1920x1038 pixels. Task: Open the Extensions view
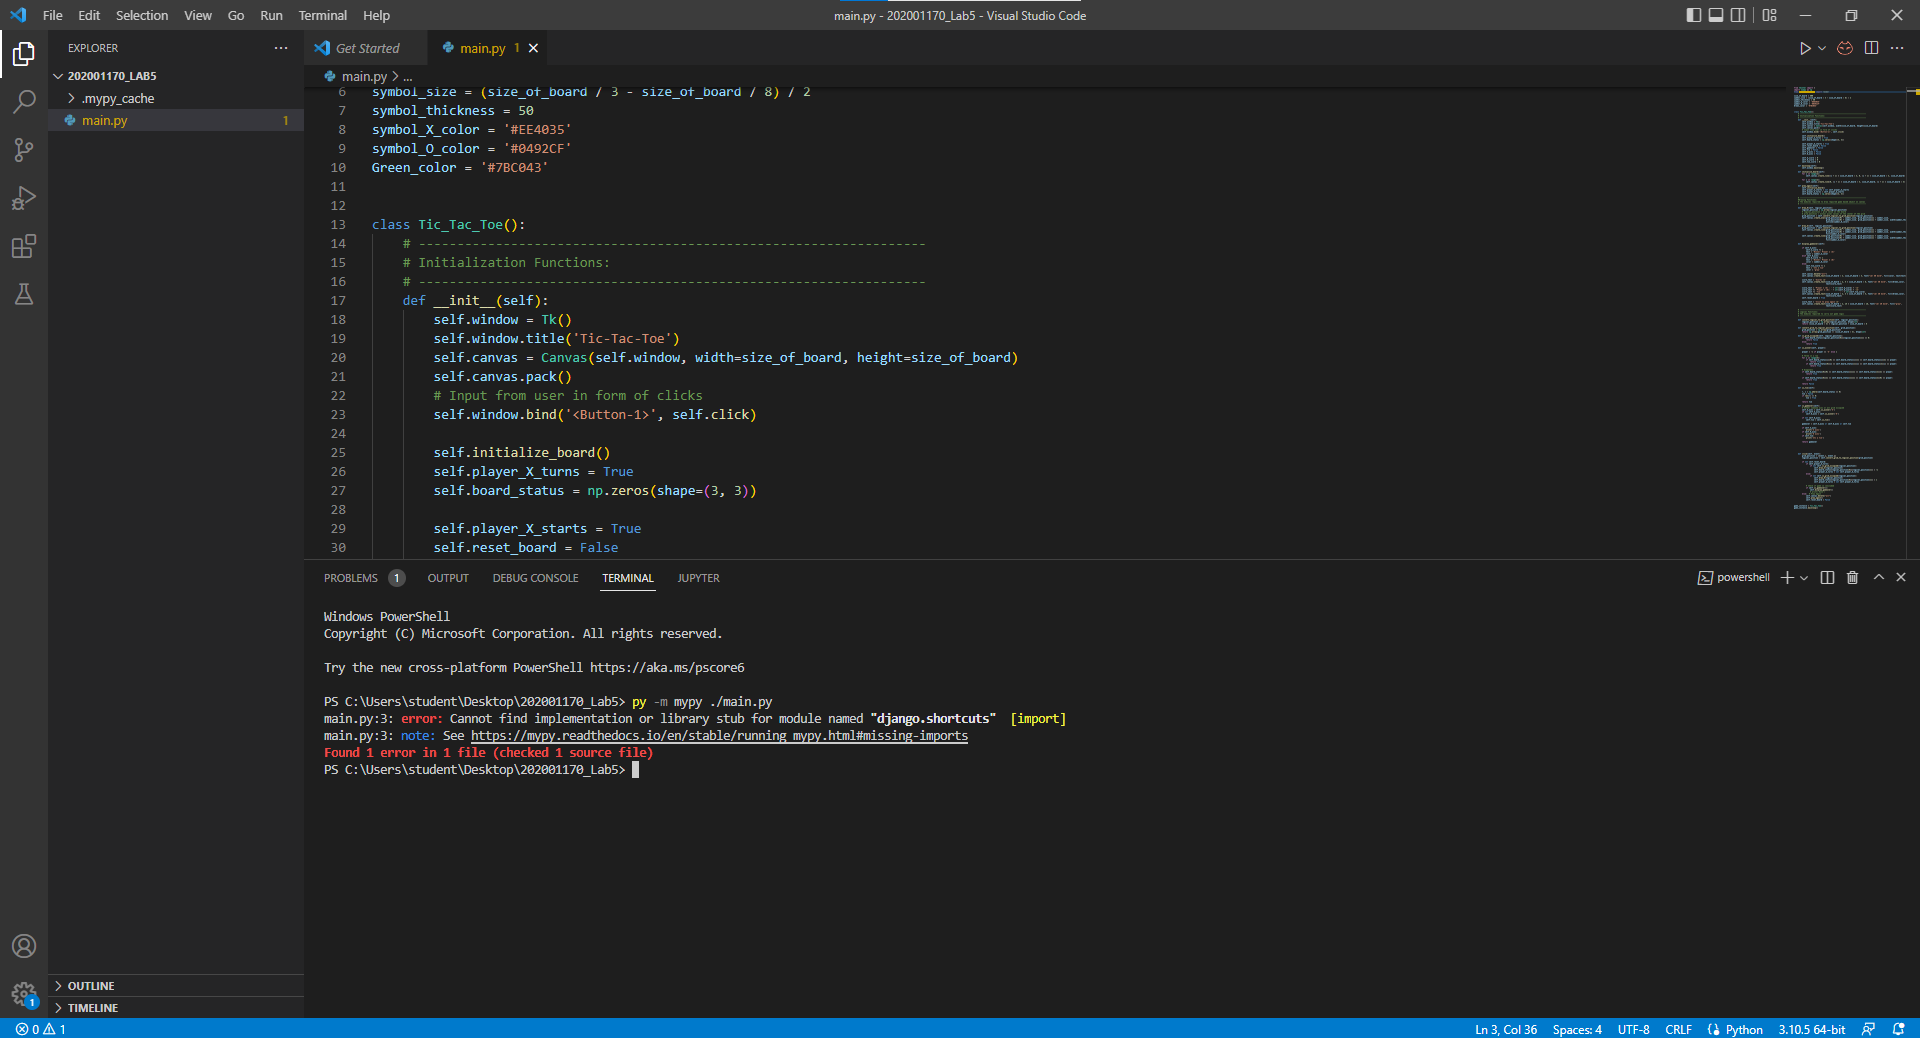tap(24, 246)
